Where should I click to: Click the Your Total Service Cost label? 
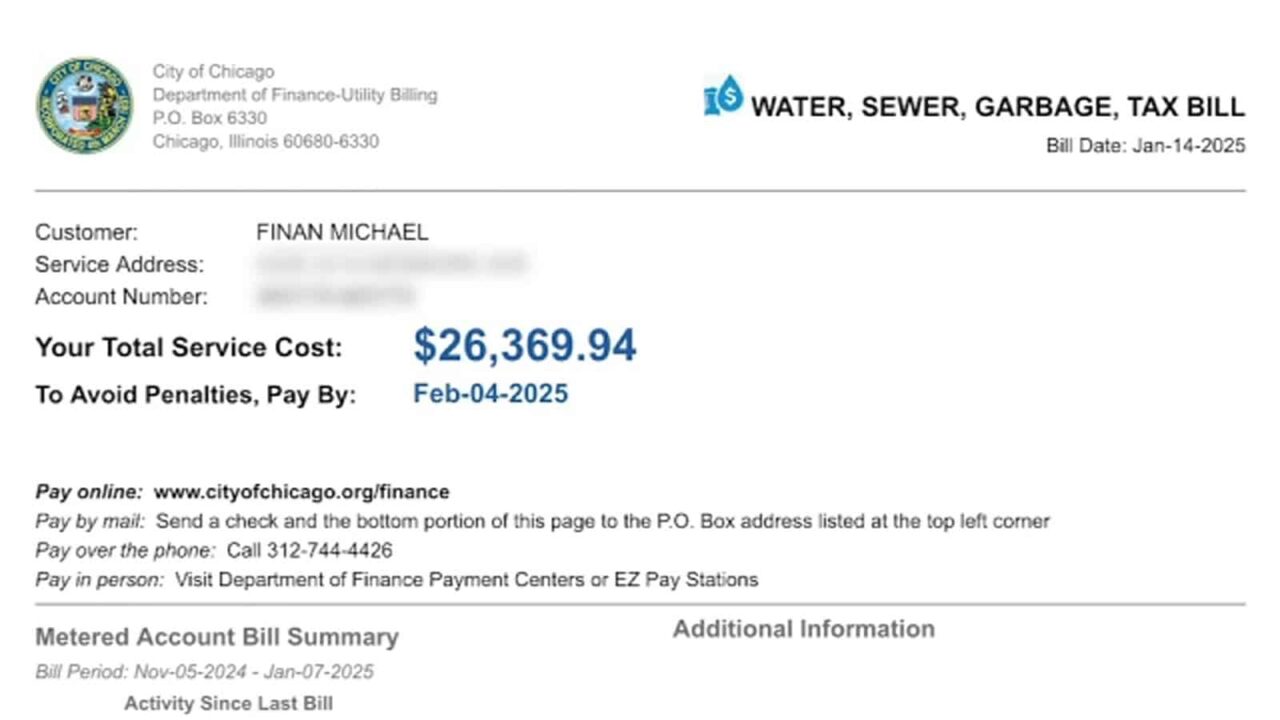[189, 347]
